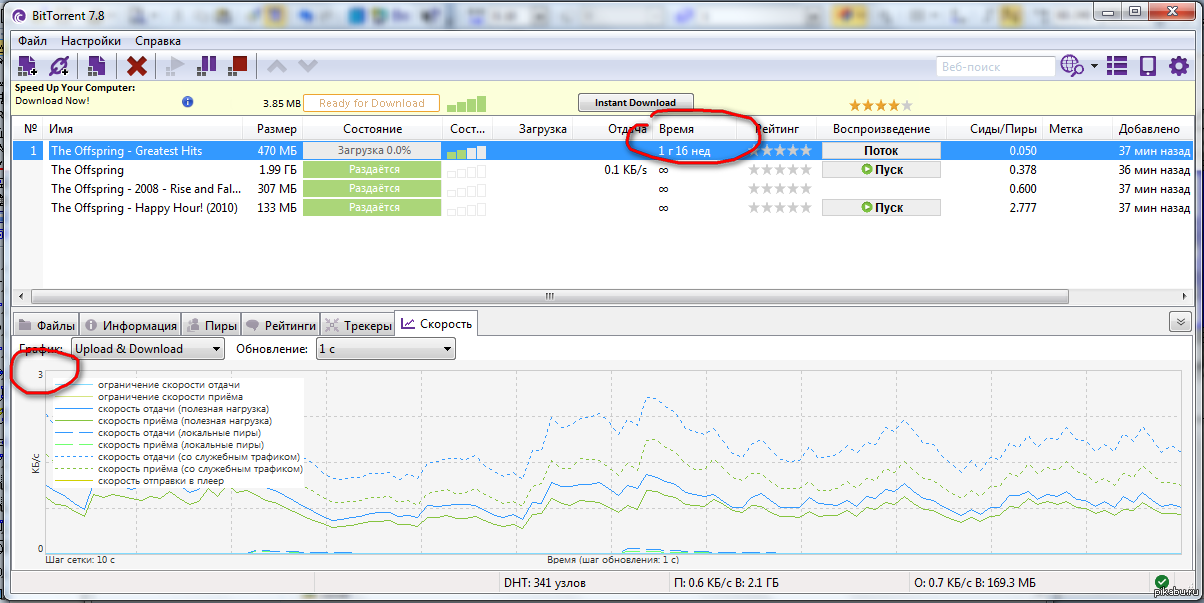Screen dimensions: 1204x603
Task: Open the Файл menu
Action: pos(33,41)
